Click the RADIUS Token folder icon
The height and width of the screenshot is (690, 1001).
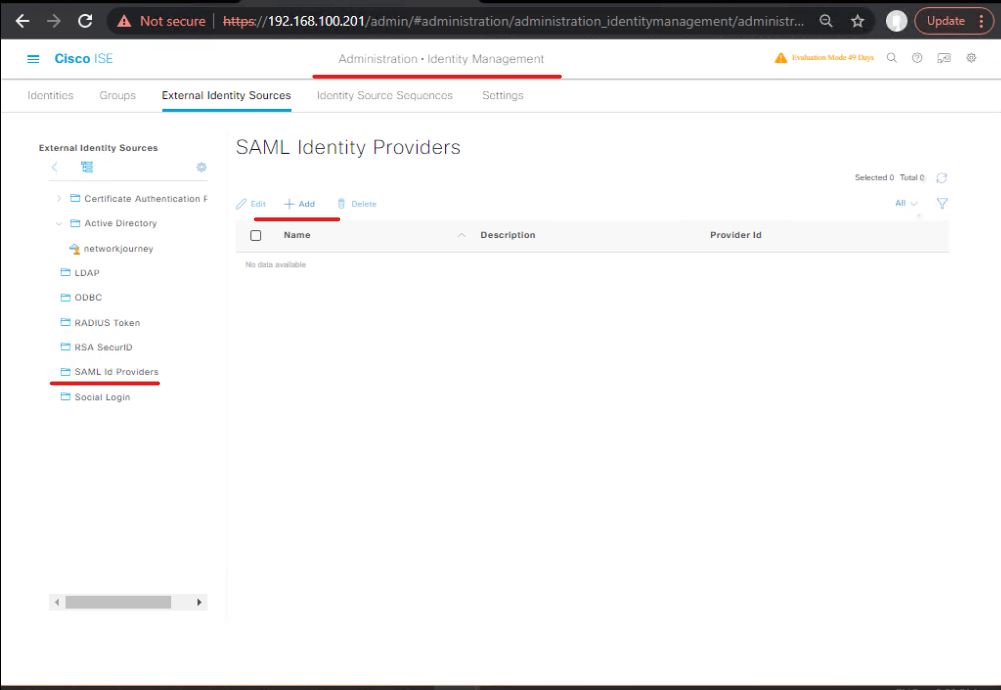point(65,322)
